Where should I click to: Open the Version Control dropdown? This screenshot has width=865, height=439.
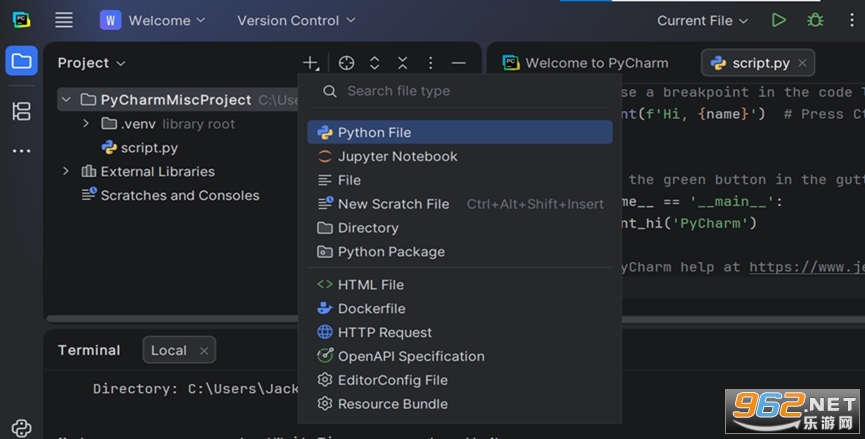(x=296, y=20)
